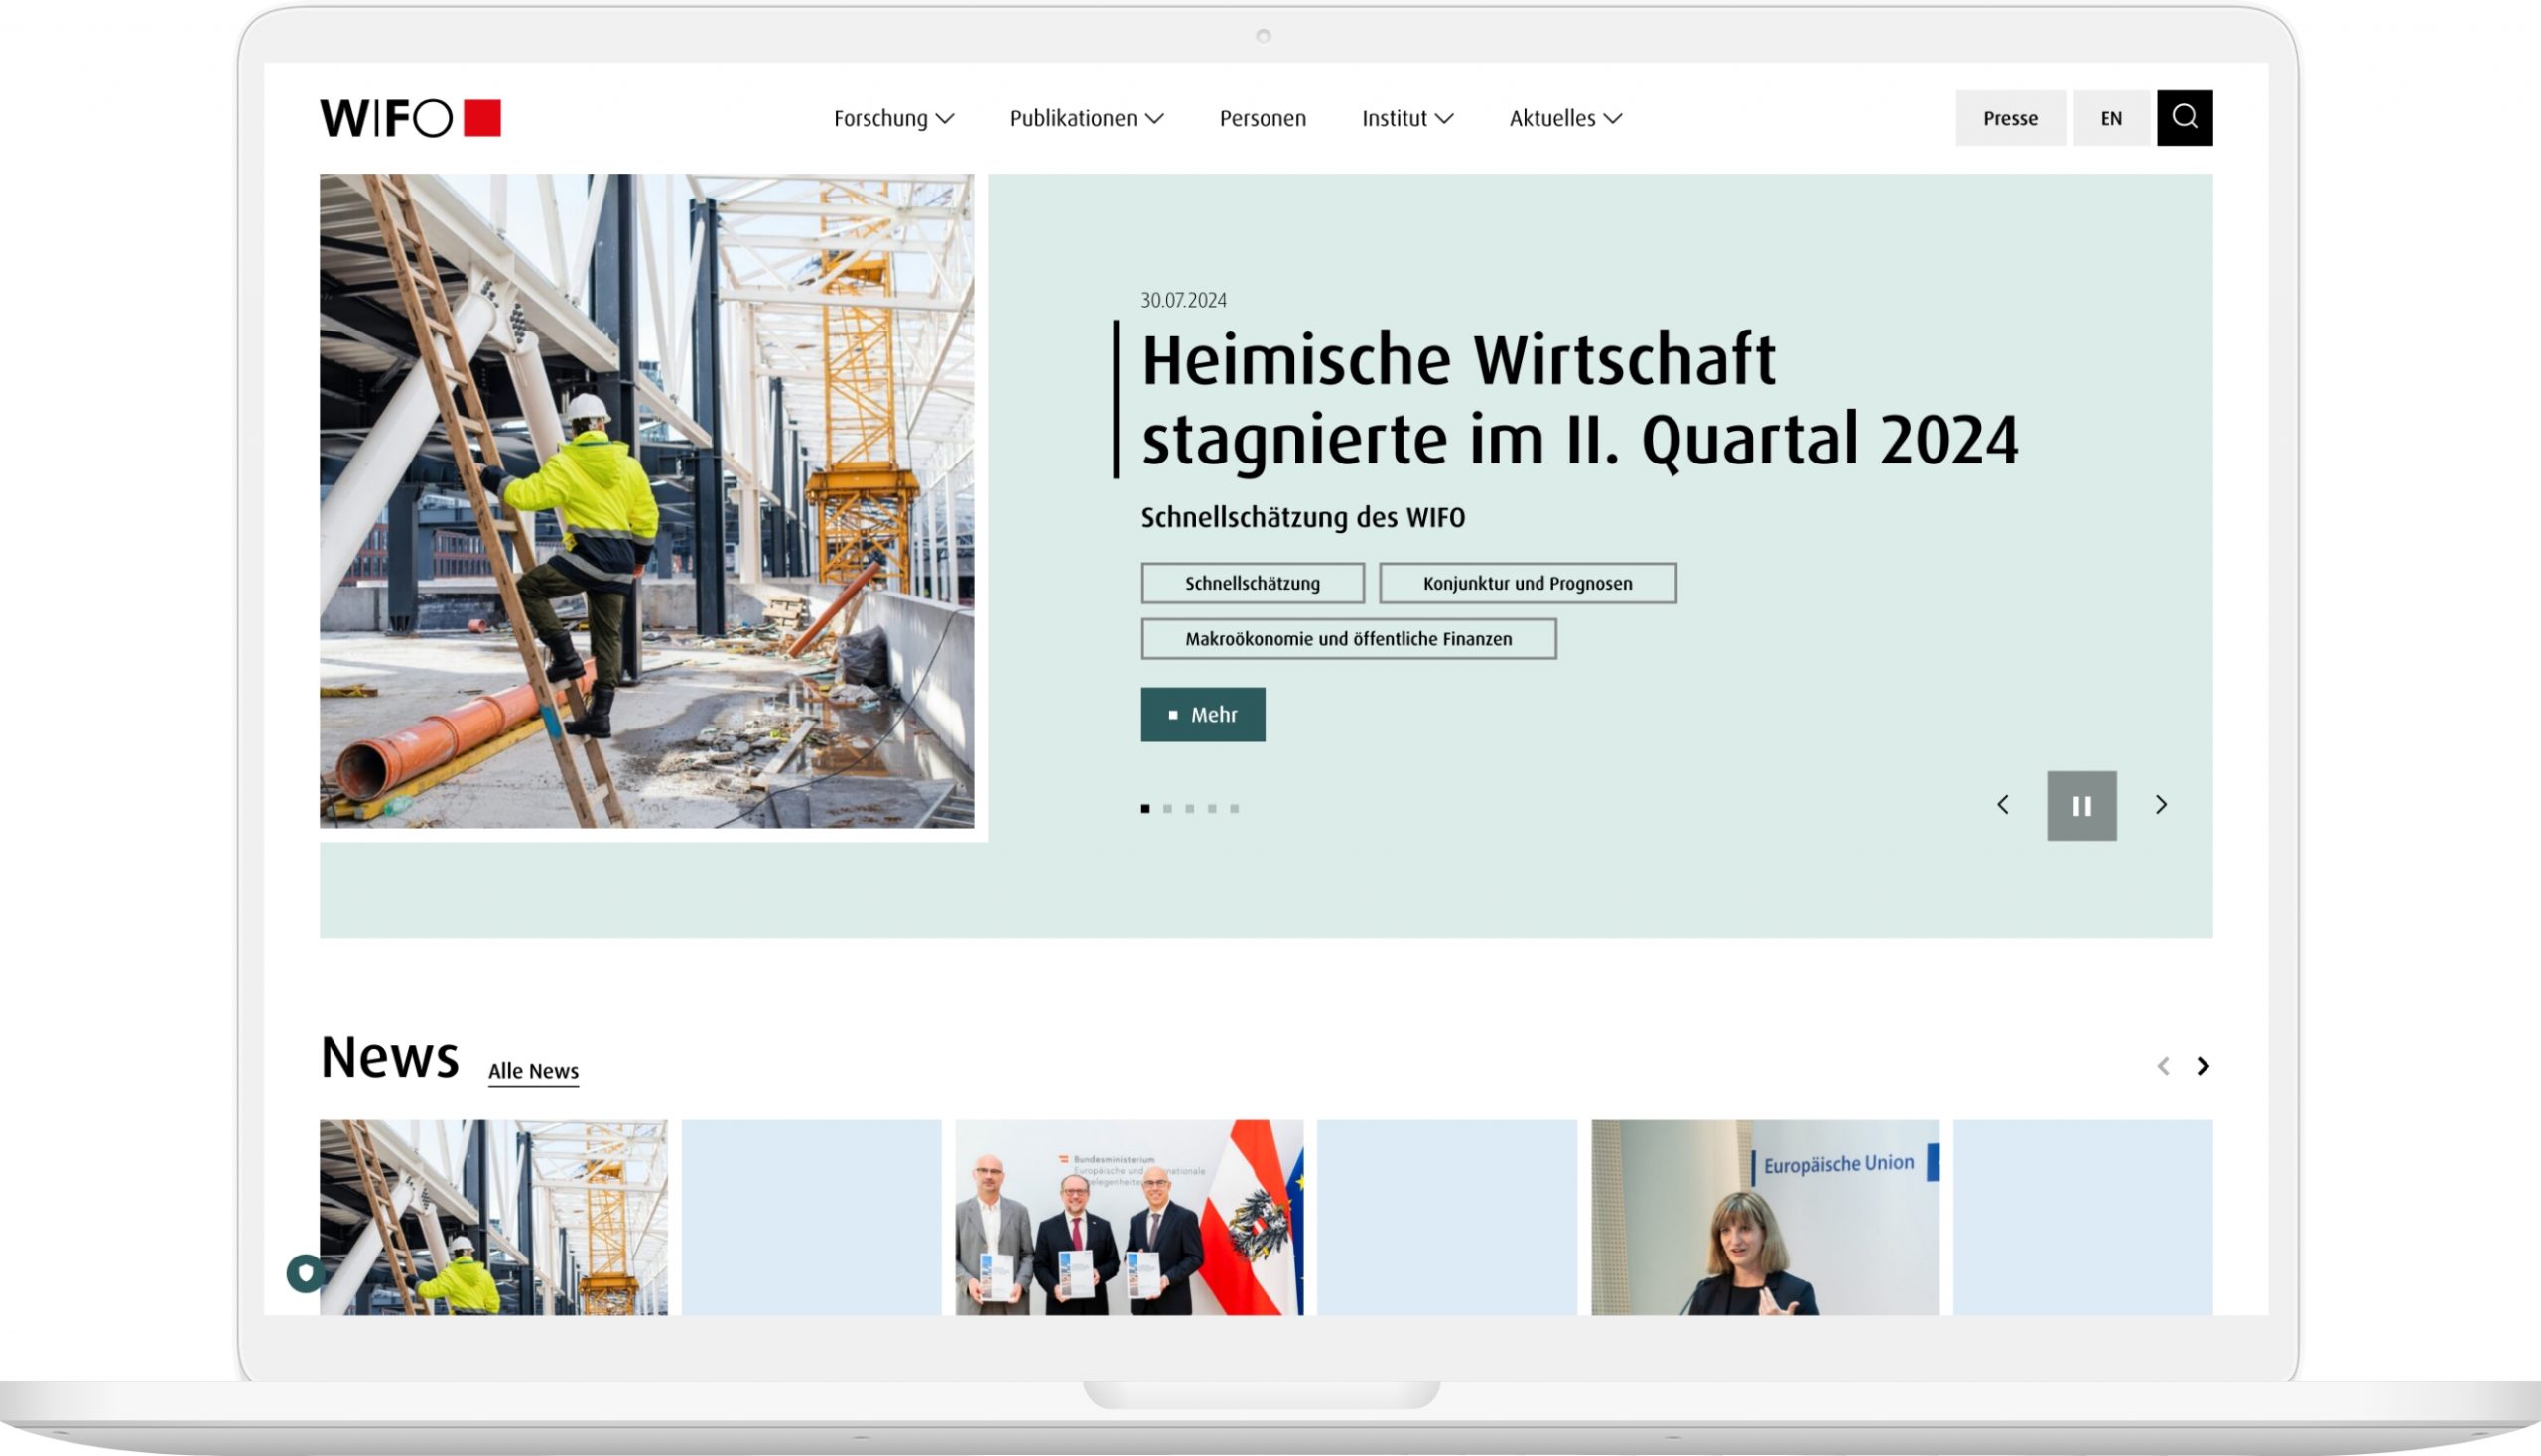Open news thumbnail with three men
This screenshot has height=1456, width=2541.
click(x=1129, y=1217)
